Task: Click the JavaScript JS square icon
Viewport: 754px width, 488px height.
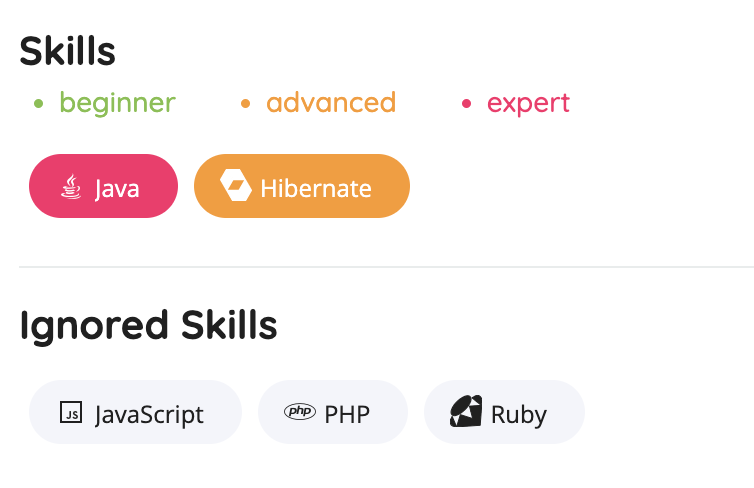Action: pos(71,412)
